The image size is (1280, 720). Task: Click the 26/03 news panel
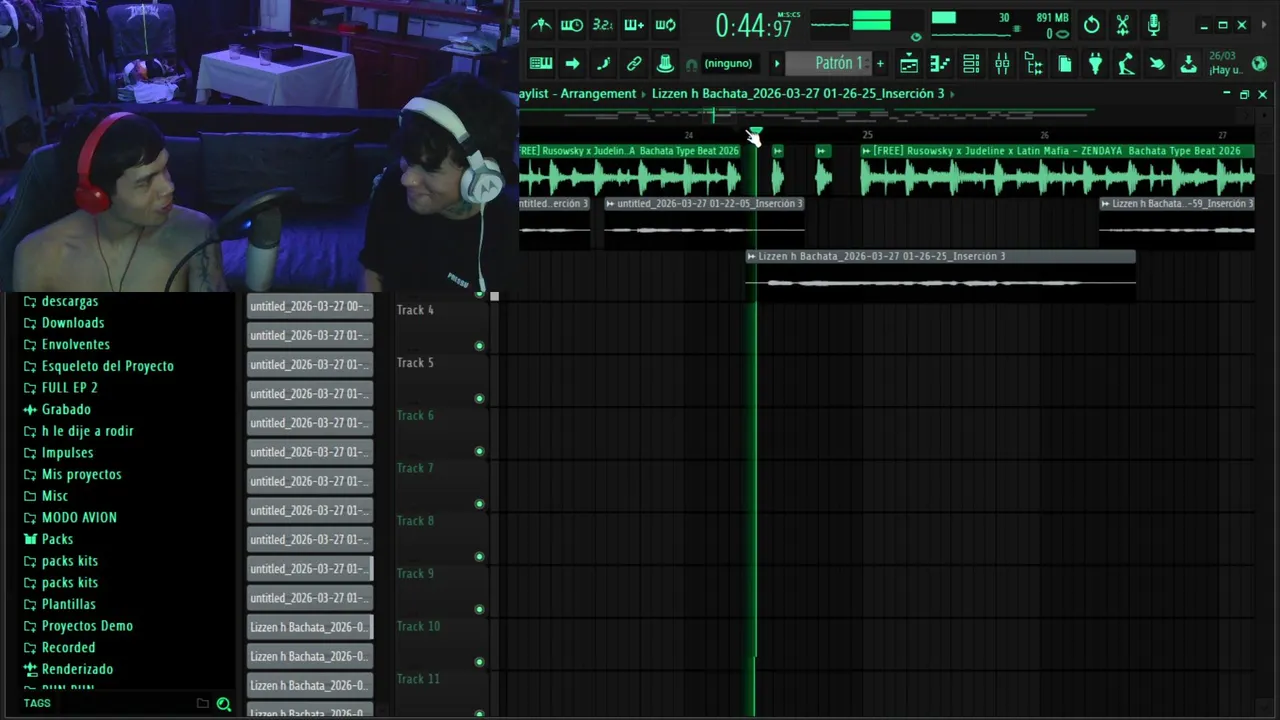coord(1226,64)
